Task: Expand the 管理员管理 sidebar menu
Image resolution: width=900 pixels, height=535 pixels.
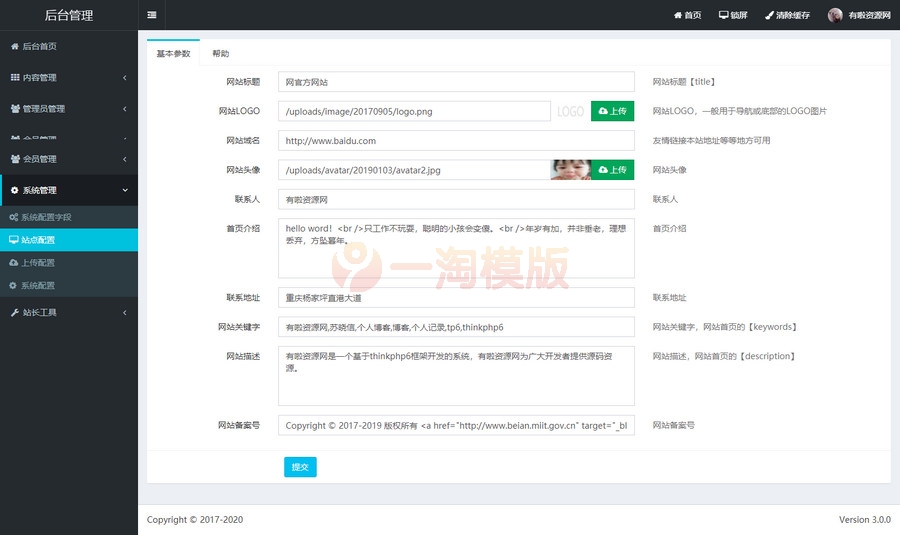Action: 68,108
